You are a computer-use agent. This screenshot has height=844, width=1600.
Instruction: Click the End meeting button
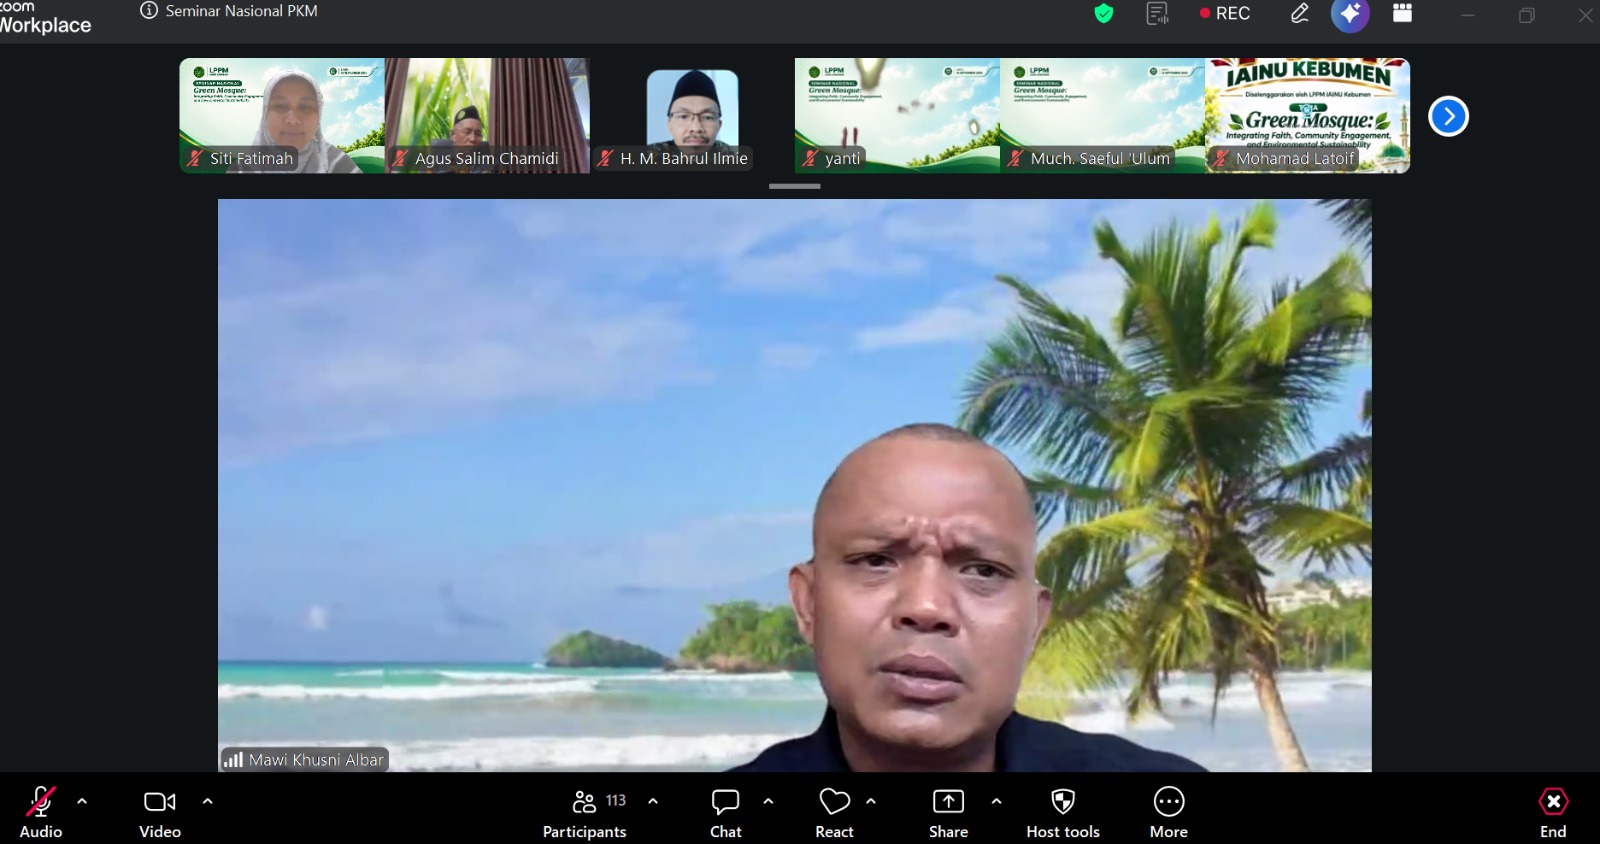[x=1553, y=813]
